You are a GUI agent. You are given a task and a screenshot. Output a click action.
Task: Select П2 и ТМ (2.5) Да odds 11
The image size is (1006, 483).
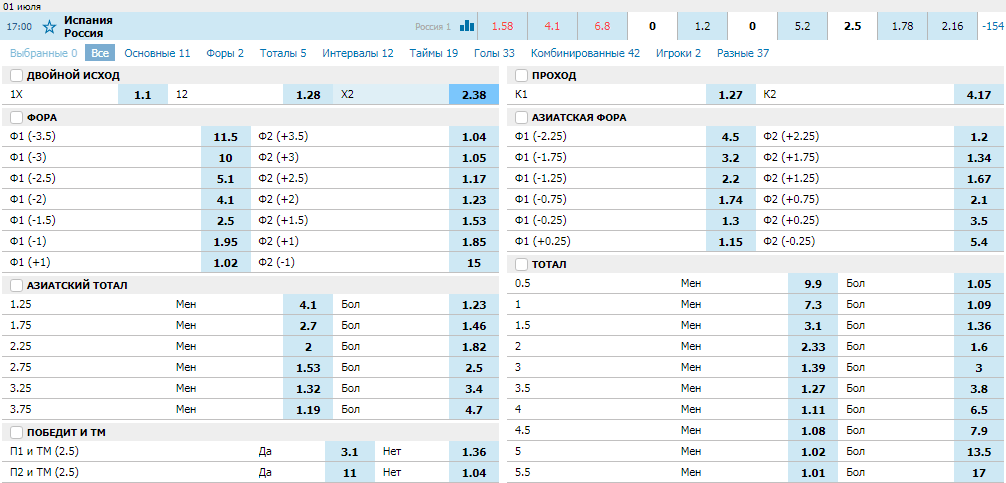tap(350, 473)
